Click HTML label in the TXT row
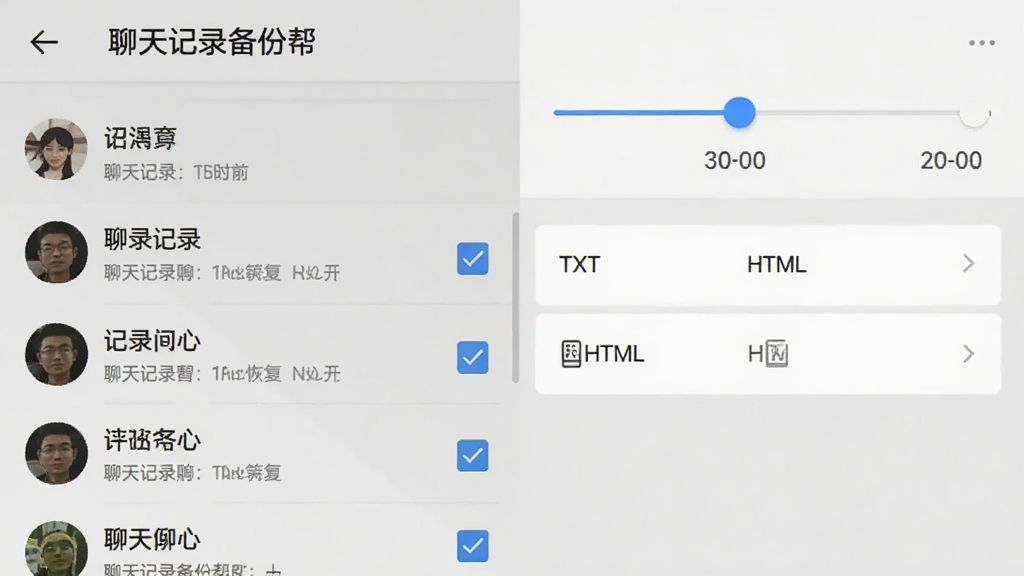Viewport: 1024px width, 576px height. [776, 264]
